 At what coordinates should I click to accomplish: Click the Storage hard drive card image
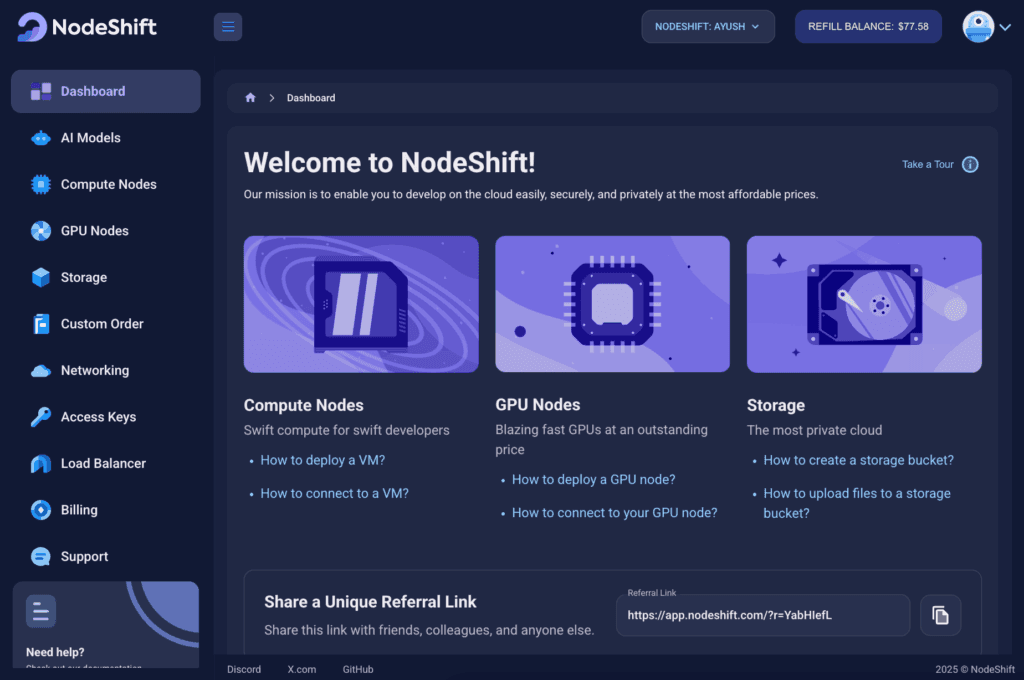864,304
